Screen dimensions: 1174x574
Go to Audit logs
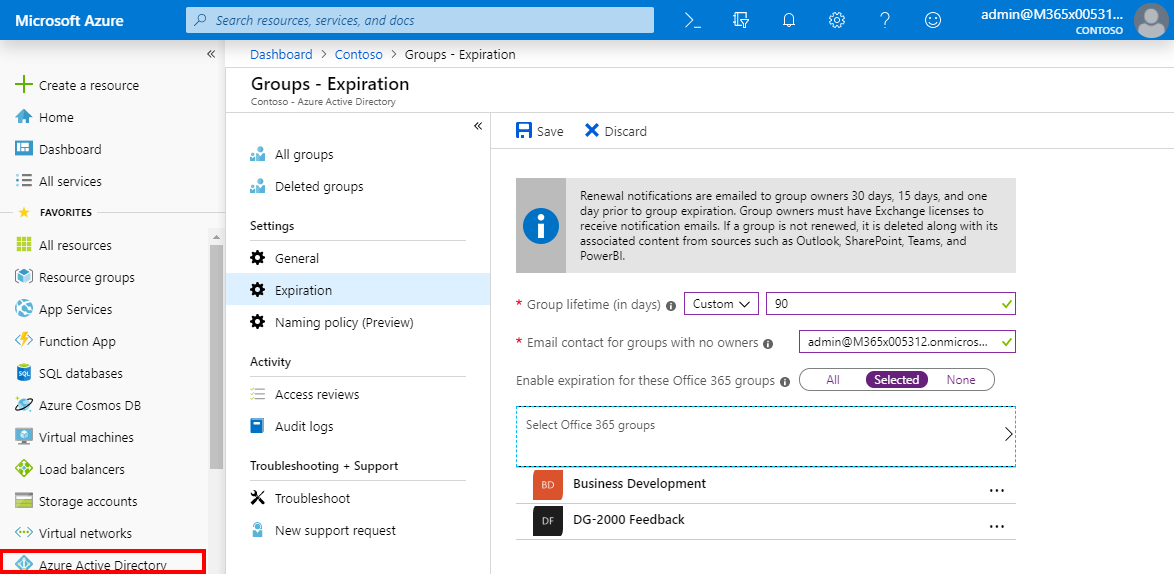[304, 426]
